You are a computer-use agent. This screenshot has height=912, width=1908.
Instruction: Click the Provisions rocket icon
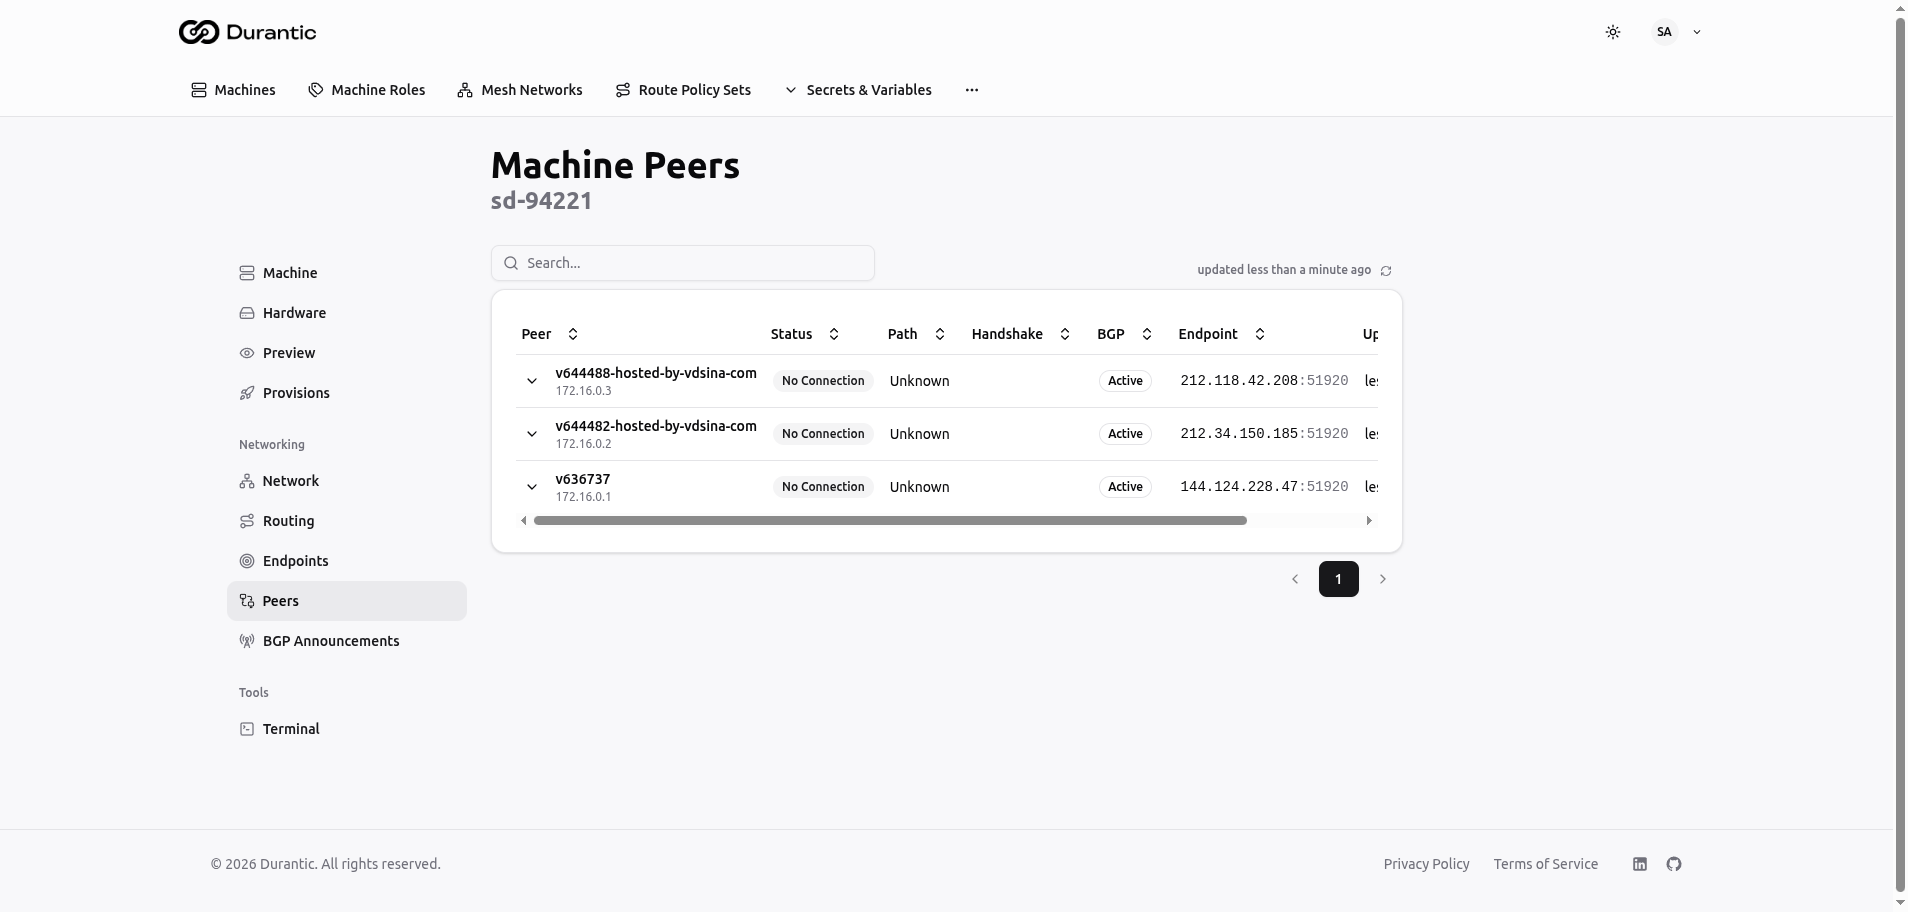[x=247, y=393]
